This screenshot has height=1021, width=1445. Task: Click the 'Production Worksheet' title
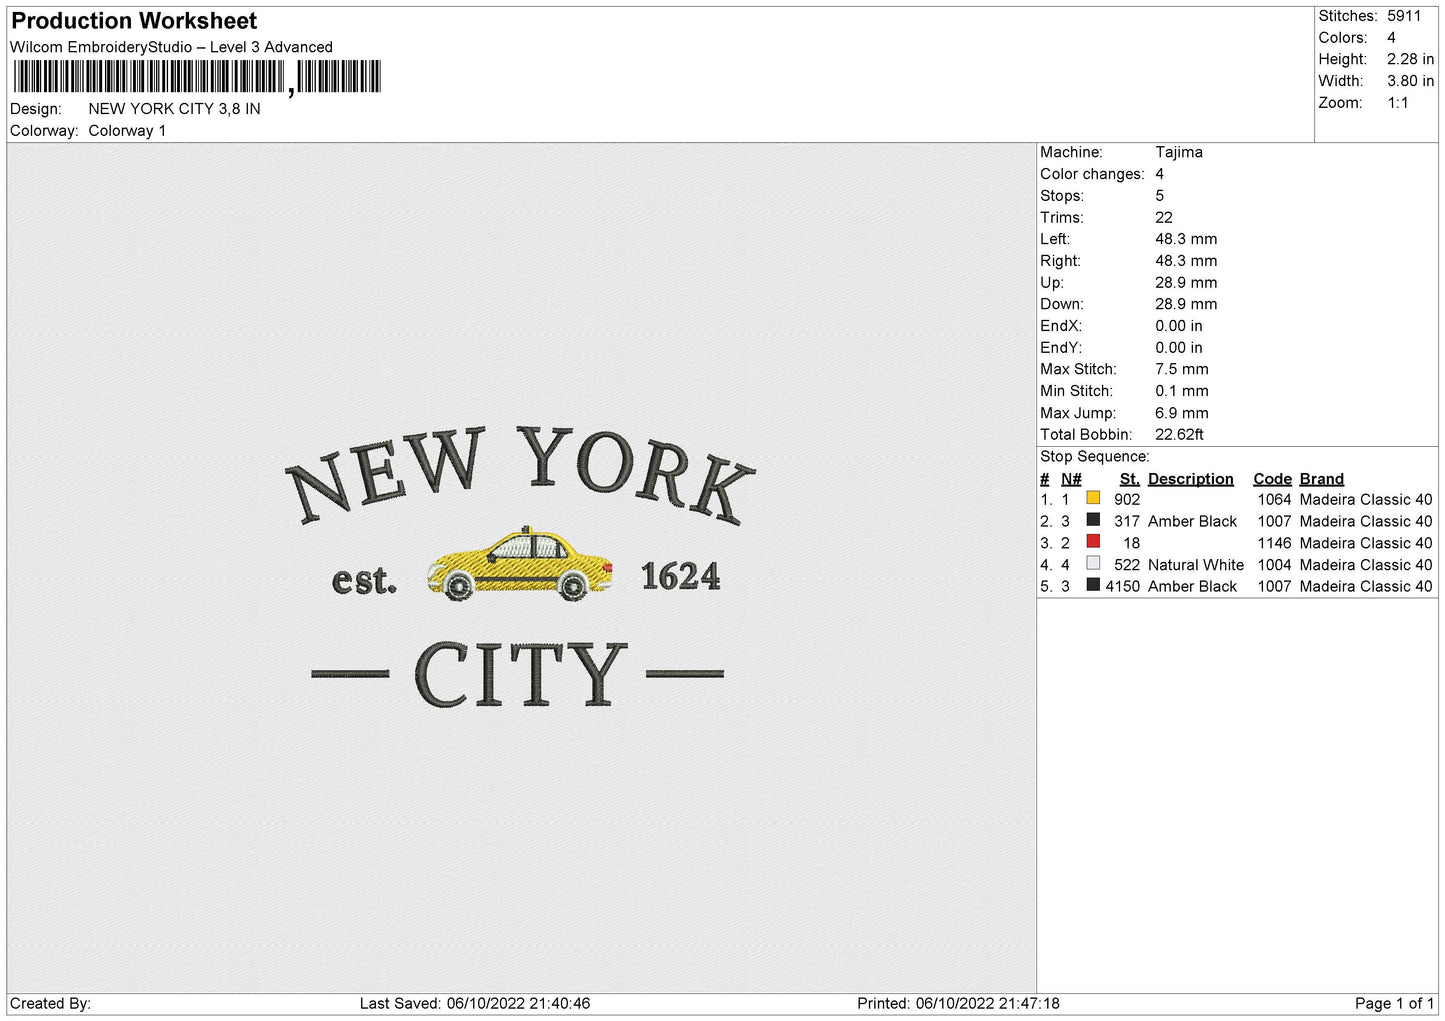click(134, 21)
